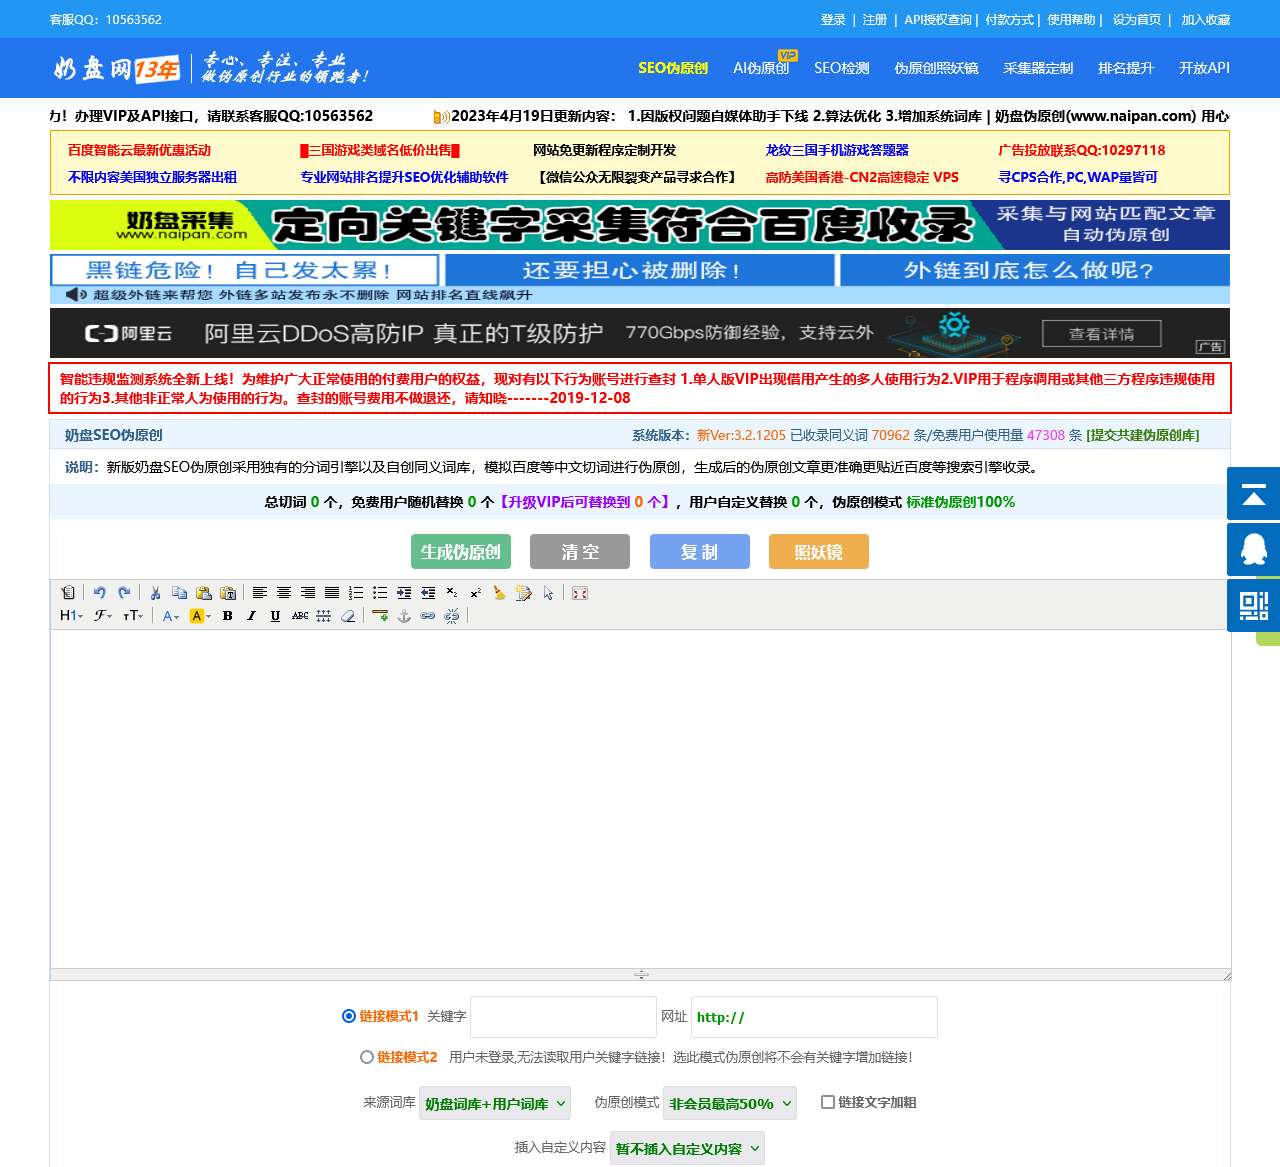Screen dimensions: 1280x1167
Task: Apply strikethrough formatting
Action: (x=300, y=616)
